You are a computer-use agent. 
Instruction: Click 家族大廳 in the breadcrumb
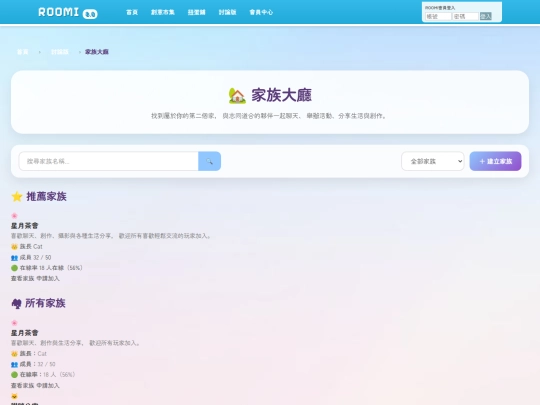click(97, 52)
